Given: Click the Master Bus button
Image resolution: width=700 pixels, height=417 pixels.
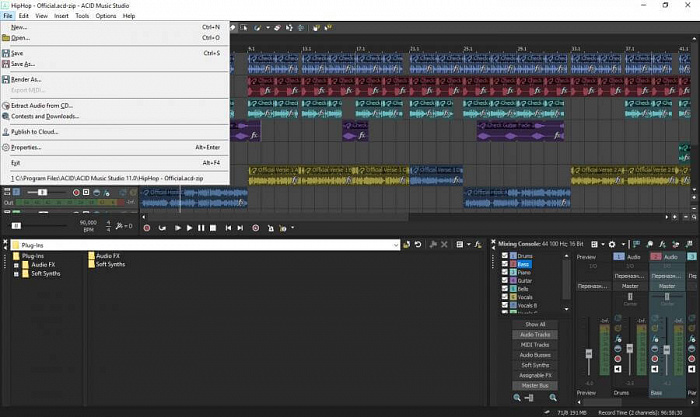Looking at the screenshot, I should click(x=533, y=385).
